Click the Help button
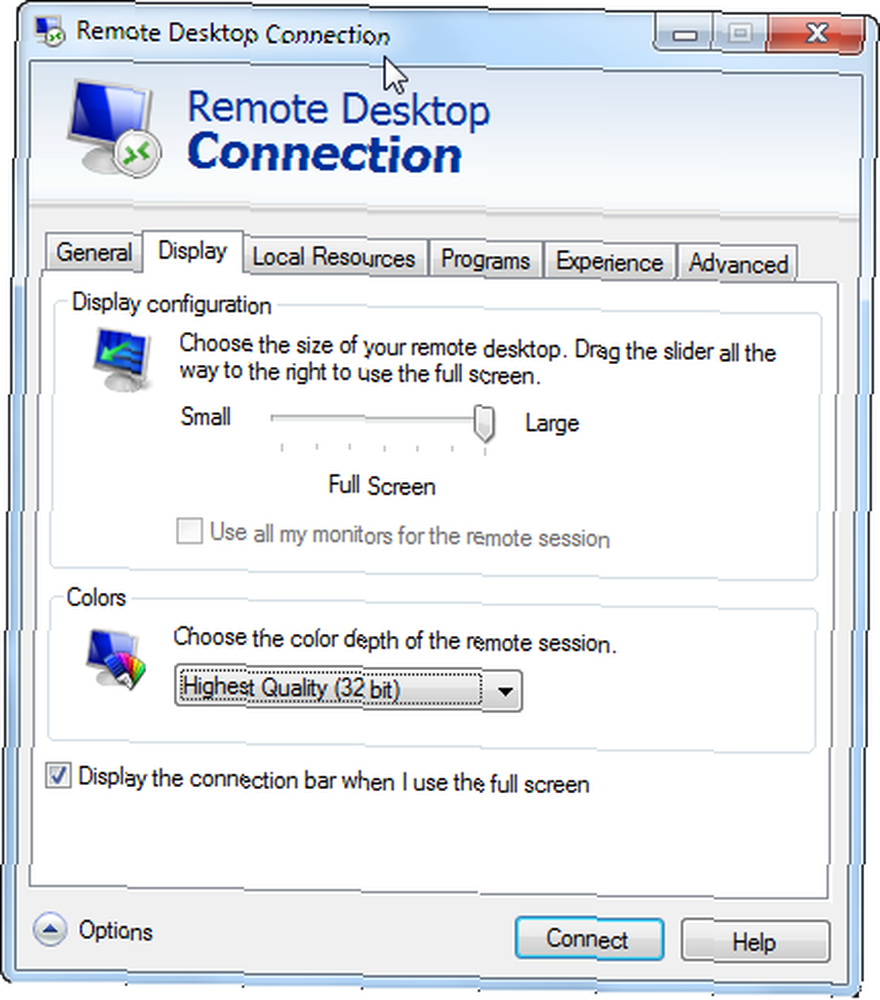The image size is (880, 1000). pos(755,941)
